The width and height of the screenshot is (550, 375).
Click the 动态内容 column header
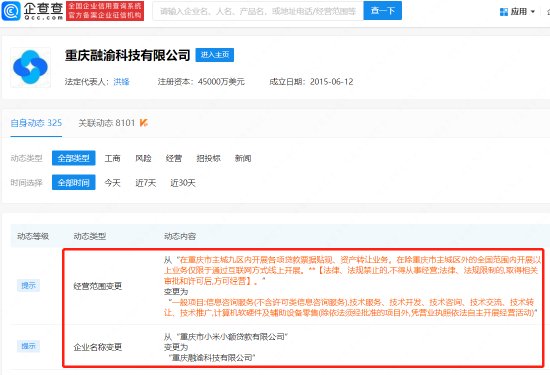coord(180,236)
